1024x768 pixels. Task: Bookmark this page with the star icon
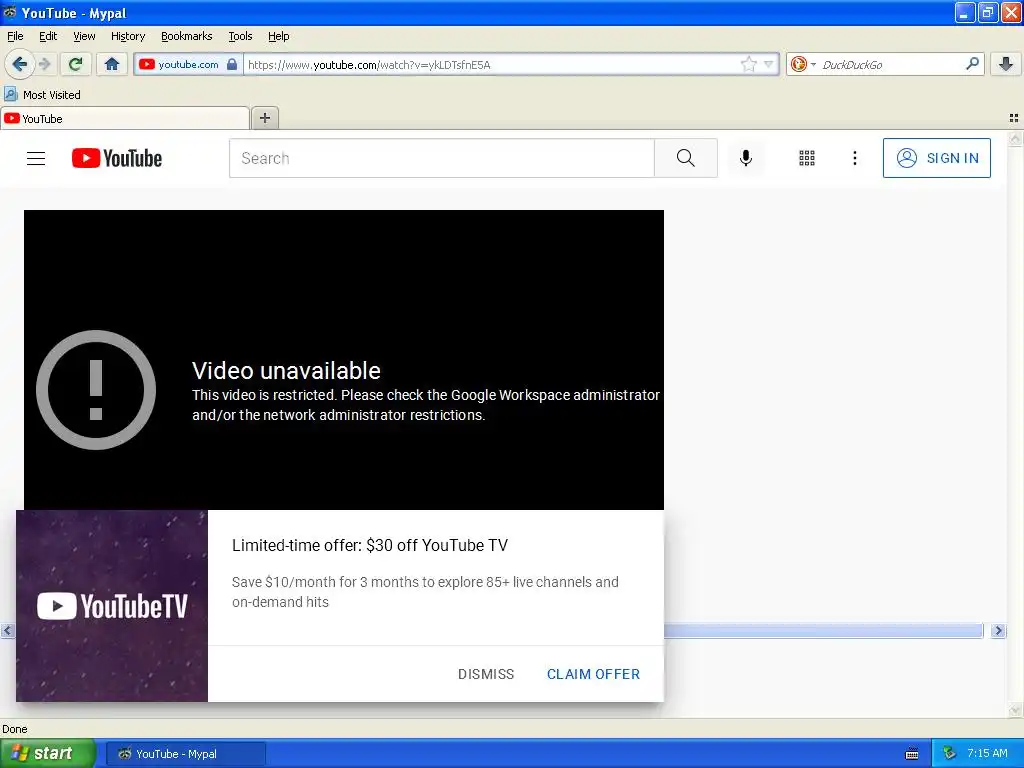coord(748,64)
